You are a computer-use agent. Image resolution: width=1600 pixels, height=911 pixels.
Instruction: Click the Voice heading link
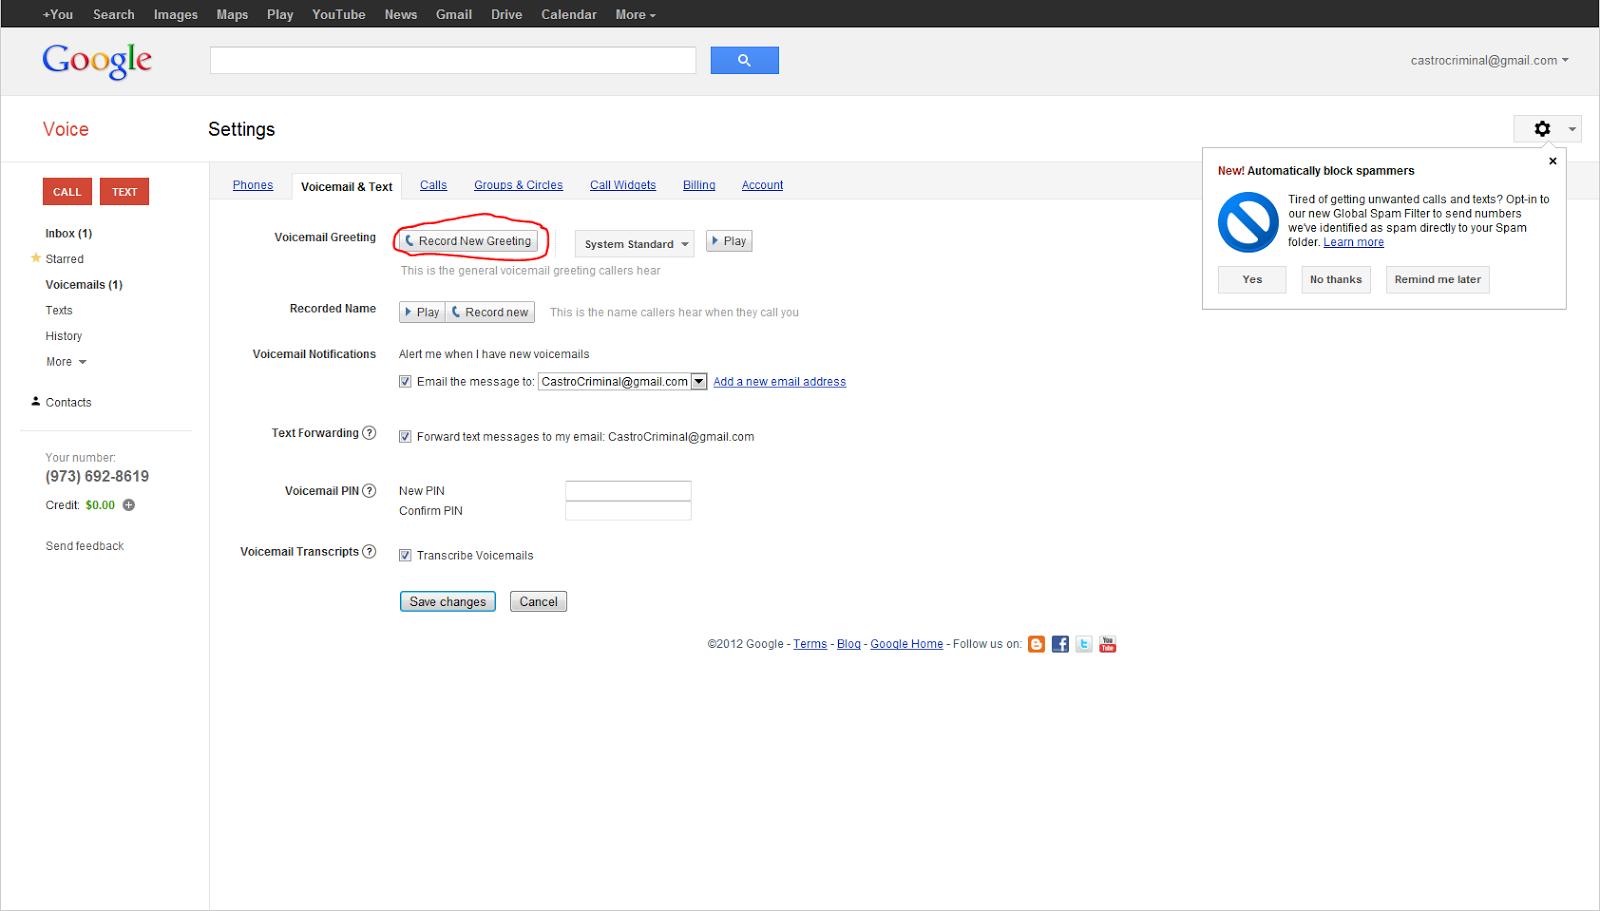point(66,129)
